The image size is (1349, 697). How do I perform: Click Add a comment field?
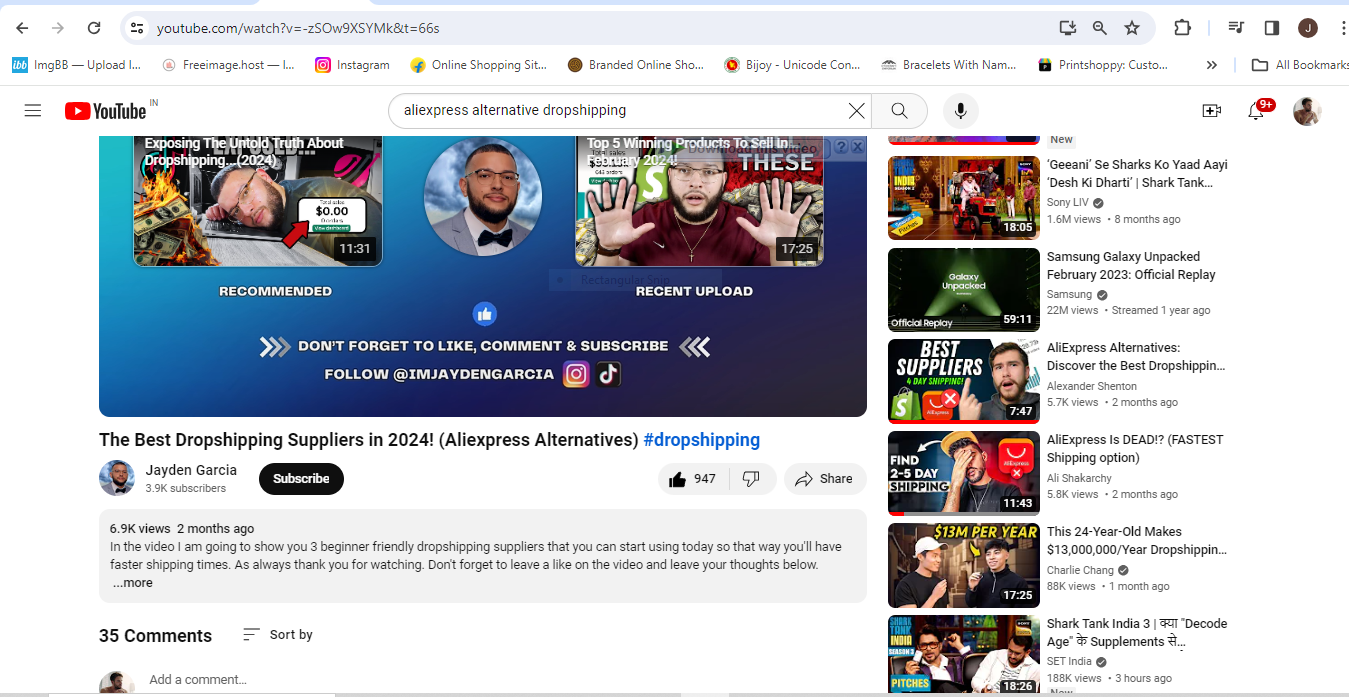tap(198, 680)
